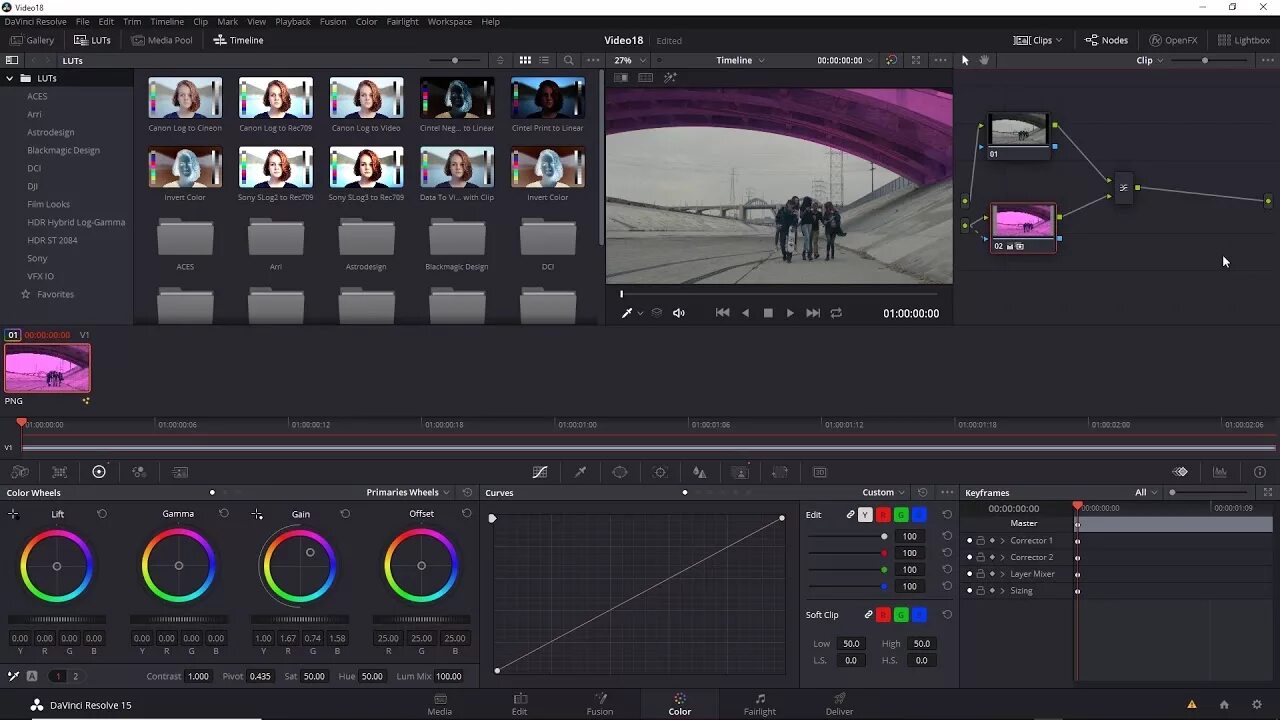The height and width of the screenshot is (720, 1280).
Task: Open the Workspace menu
Action: (x=449, y=21)
